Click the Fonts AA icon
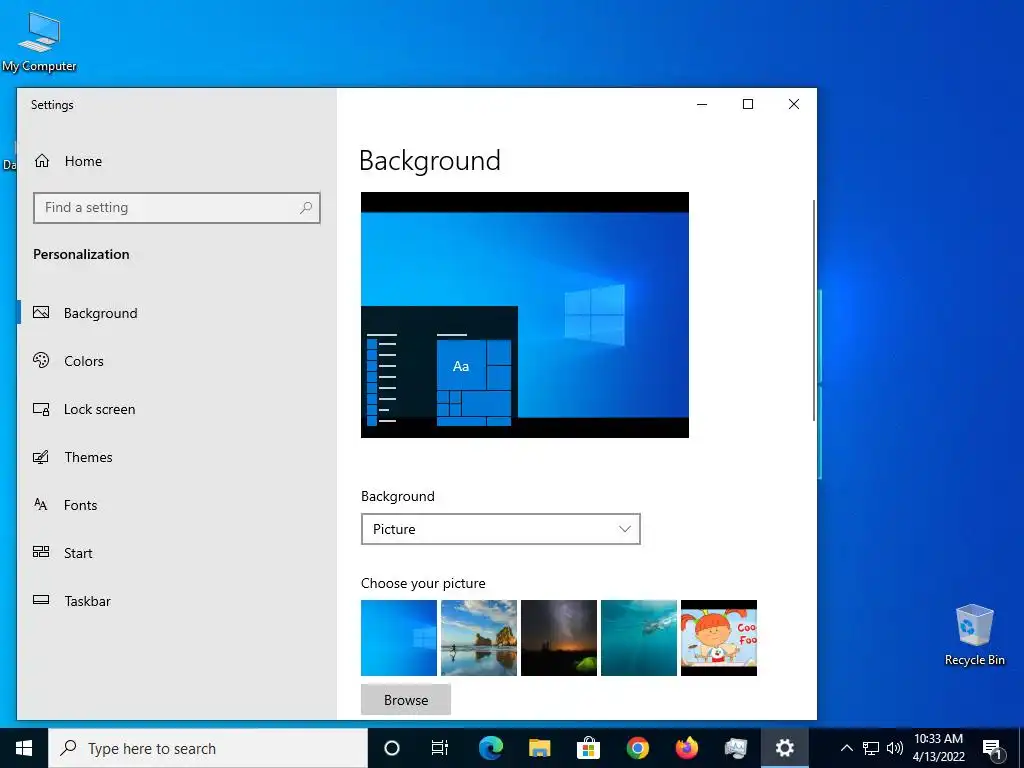 [41, 504]
